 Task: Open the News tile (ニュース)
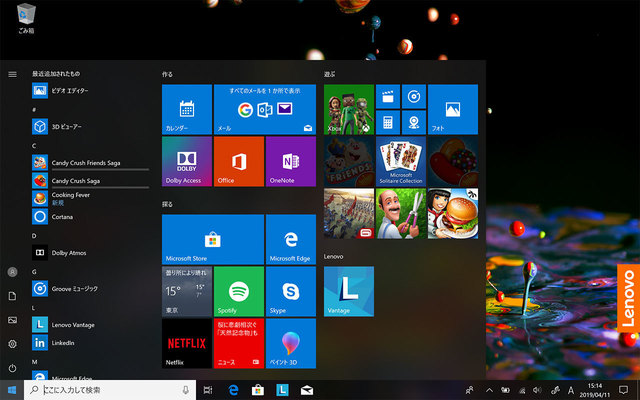[239, 343]
